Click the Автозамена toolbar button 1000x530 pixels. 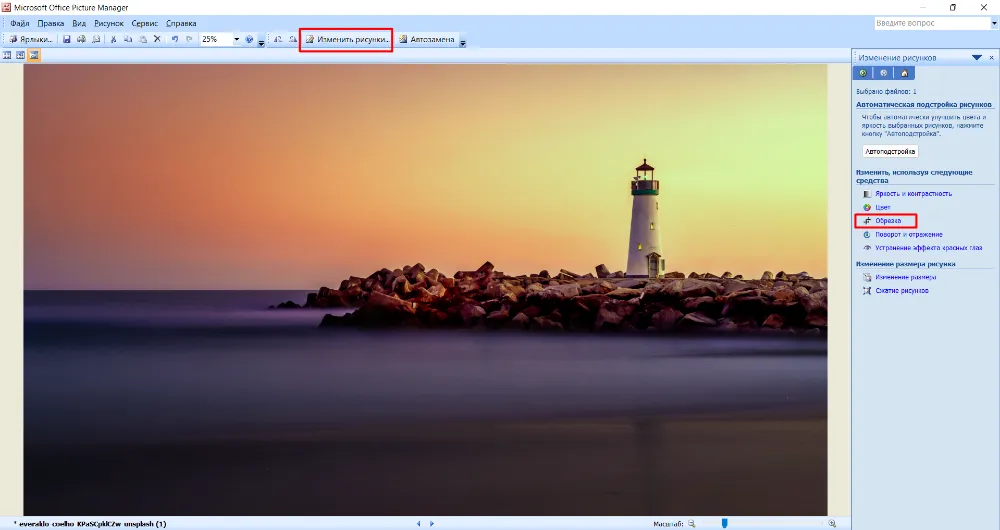[427, 40]
